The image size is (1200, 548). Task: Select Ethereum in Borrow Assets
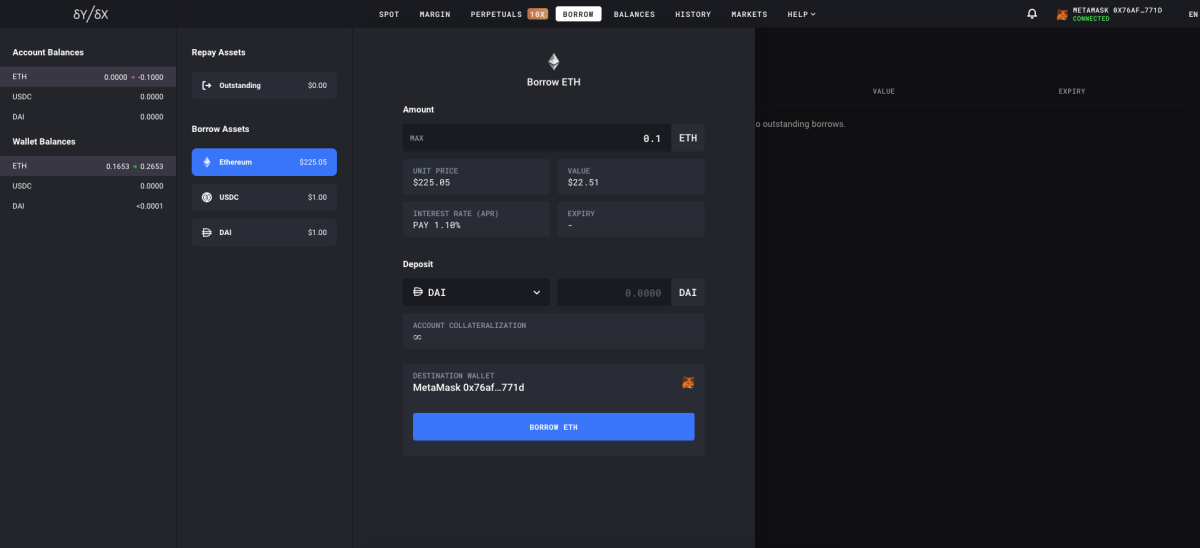point(264,162)
